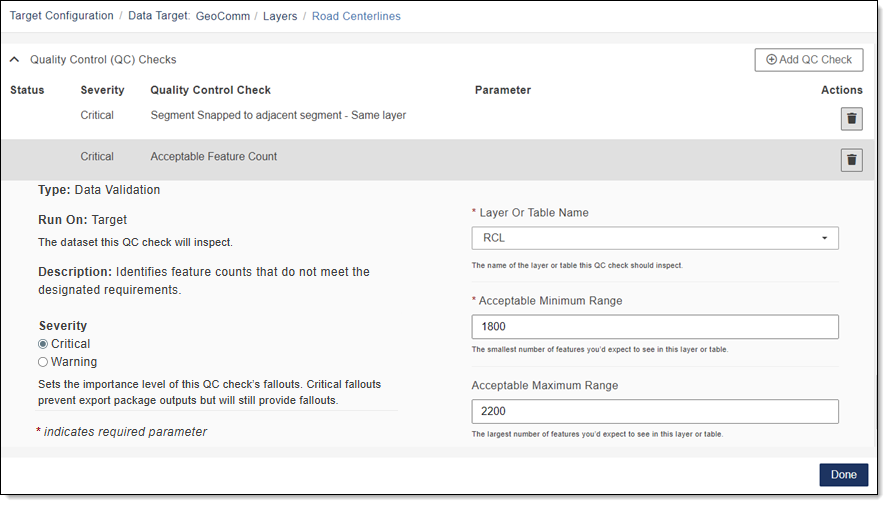Click the Acceptable Maximum Range field

pos(654,412)
